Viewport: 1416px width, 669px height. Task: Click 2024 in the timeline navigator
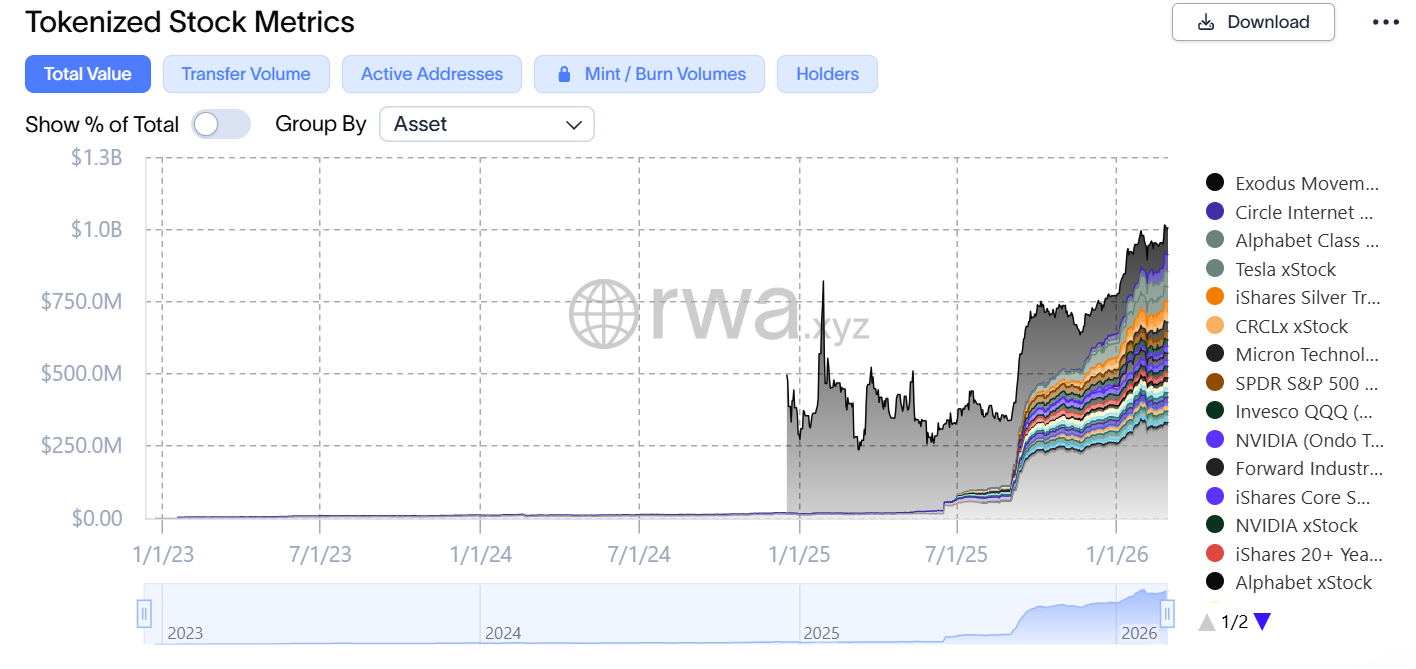point(503,633)
